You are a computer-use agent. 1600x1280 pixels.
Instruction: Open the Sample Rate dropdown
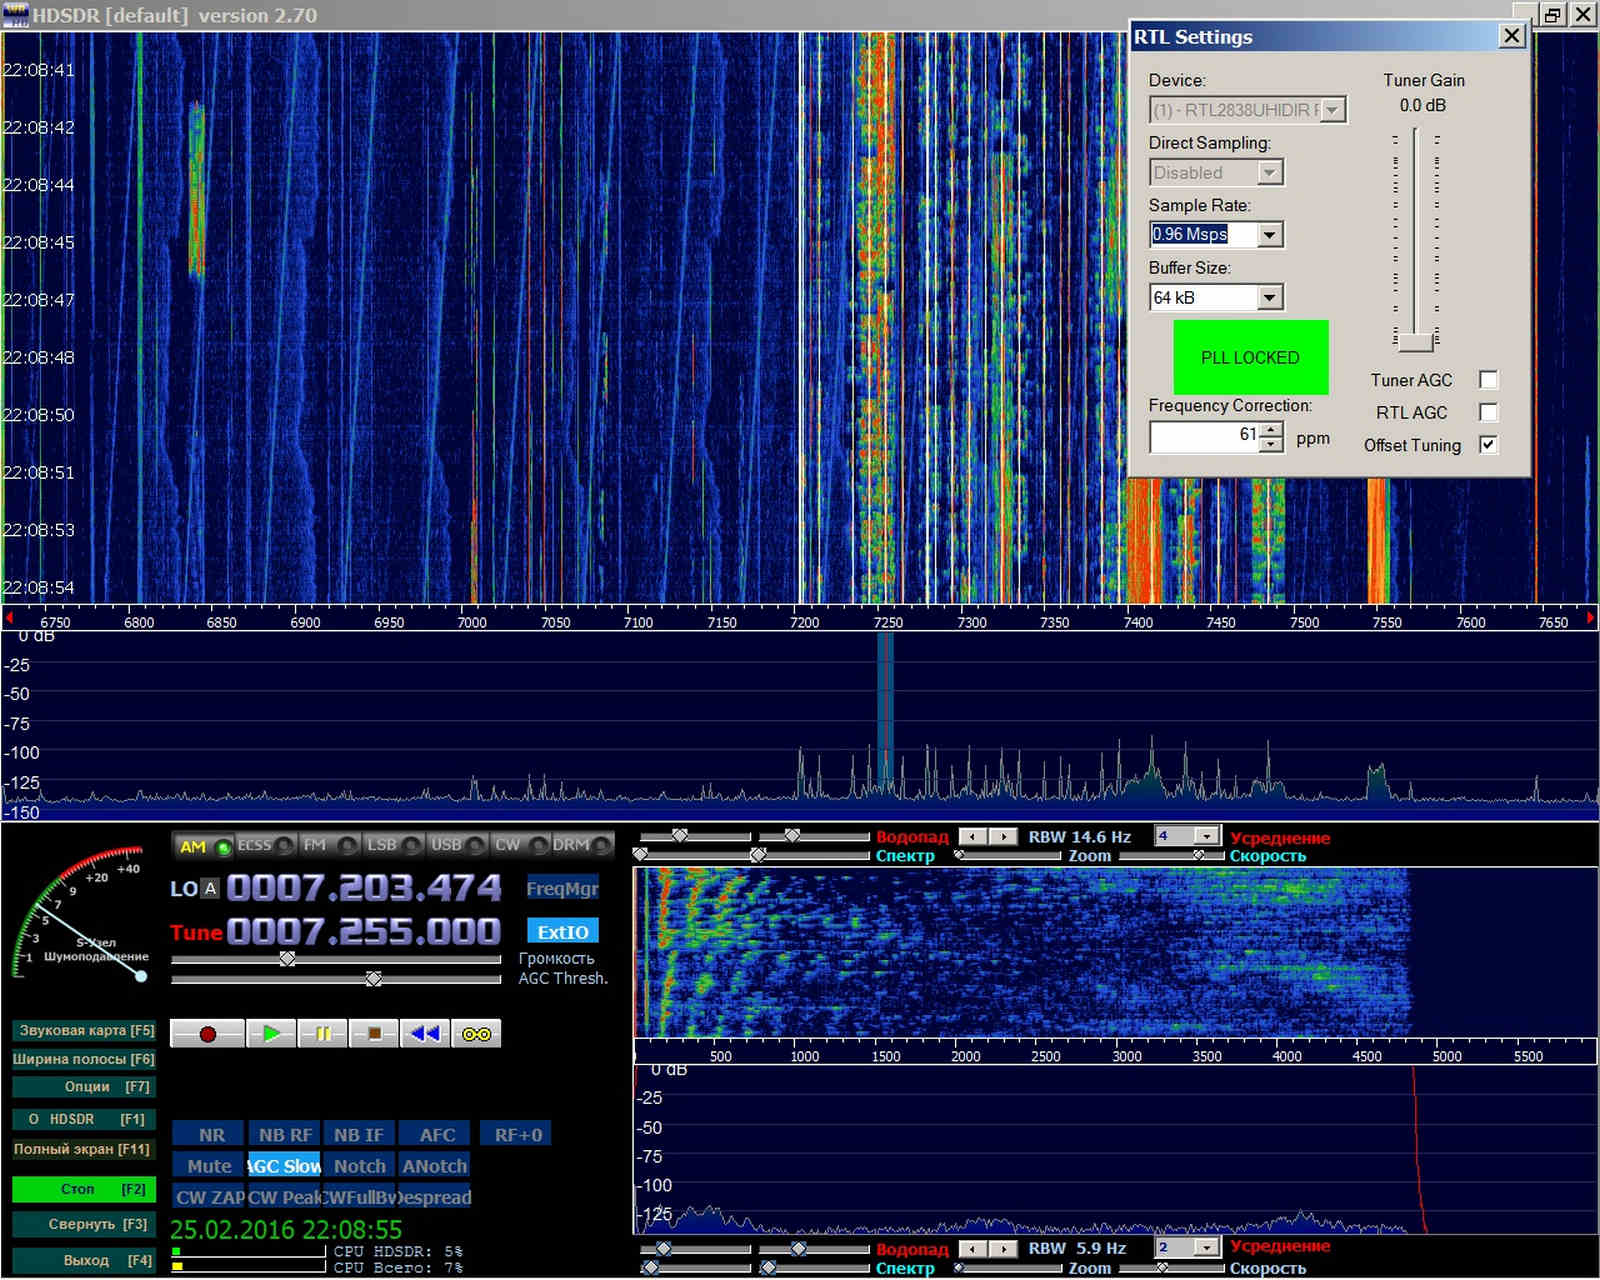(x=1269, y=235)
